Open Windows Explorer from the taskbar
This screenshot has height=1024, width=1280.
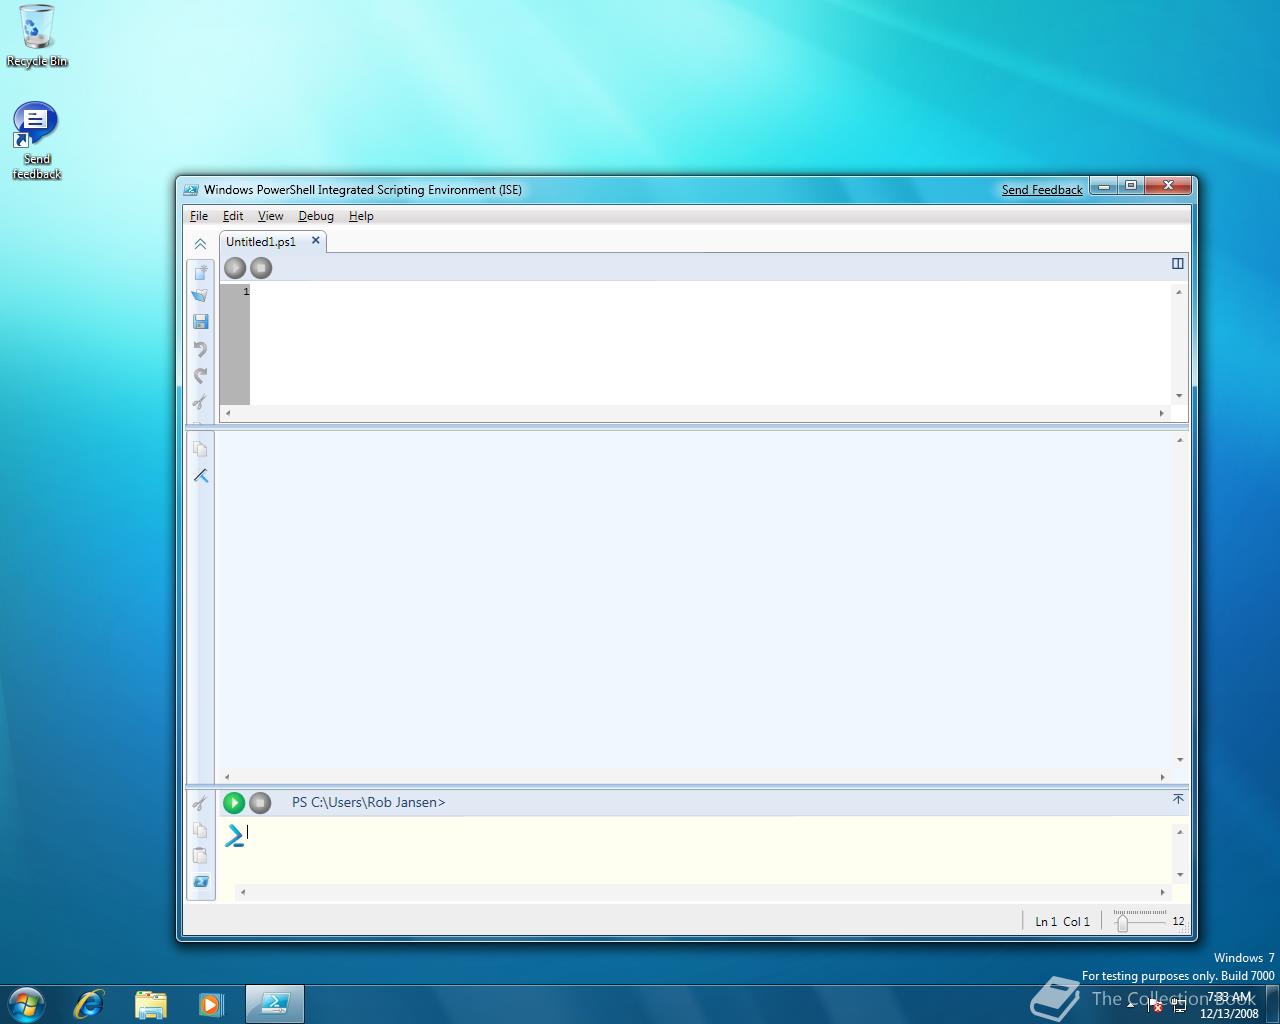tap(150, 1004)
